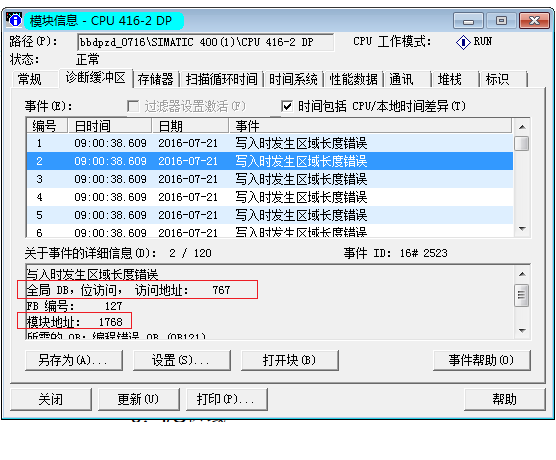This screenshot has width=556, height=460.
Task: Click the 路径 input field
Action: click(x=205, y=43)
